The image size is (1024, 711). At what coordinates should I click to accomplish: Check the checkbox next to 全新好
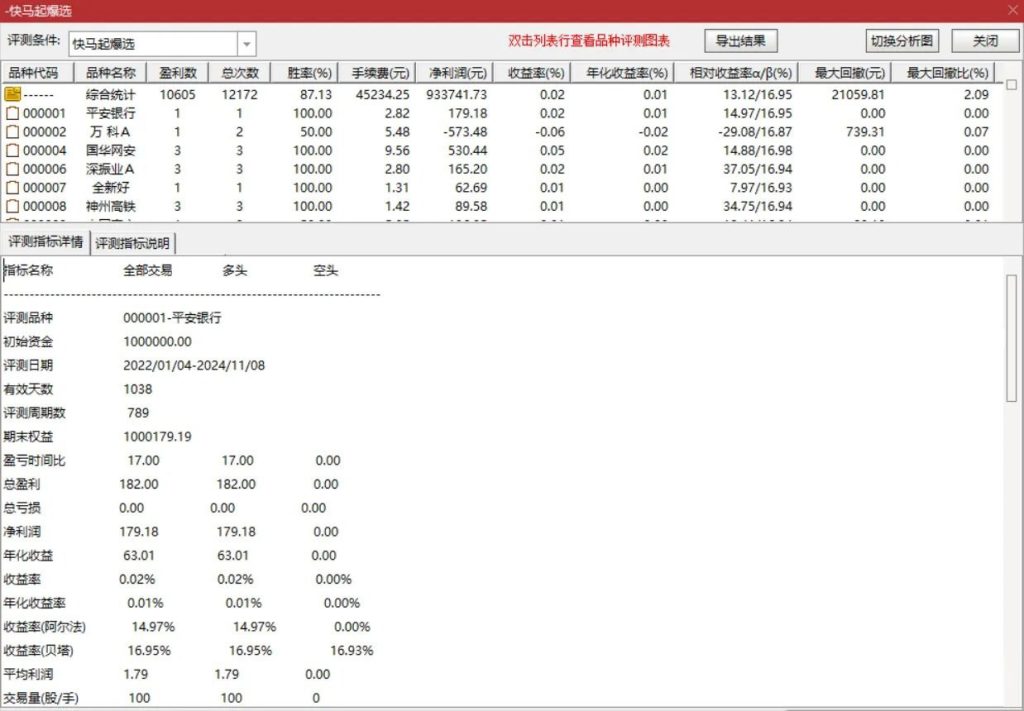click(14, 185)
